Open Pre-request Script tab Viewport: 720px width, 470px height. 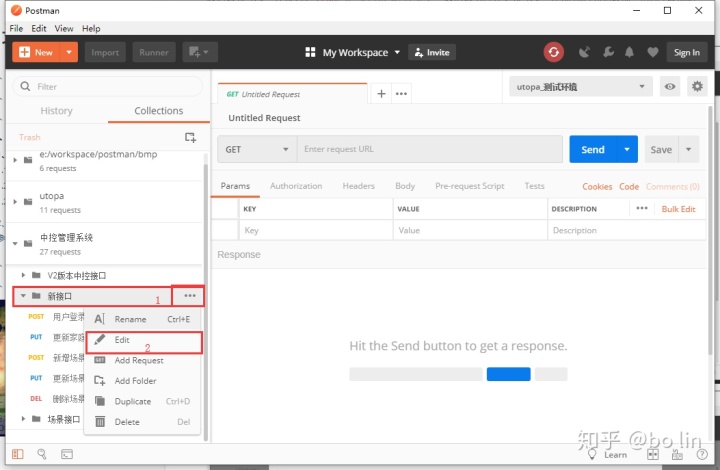coord(469,186)
